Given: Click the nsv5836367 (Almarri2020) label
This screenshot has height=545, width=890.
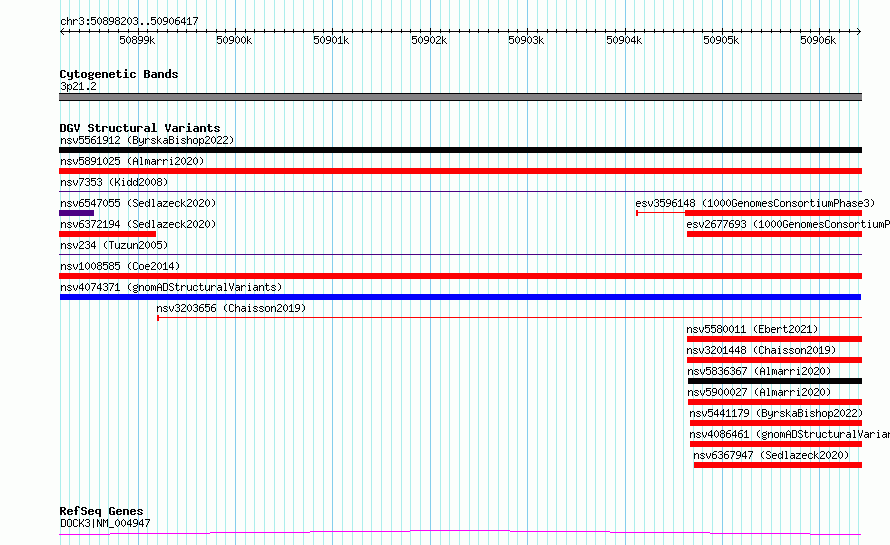Looking at the screenshot, I should (x=759, y=371).
